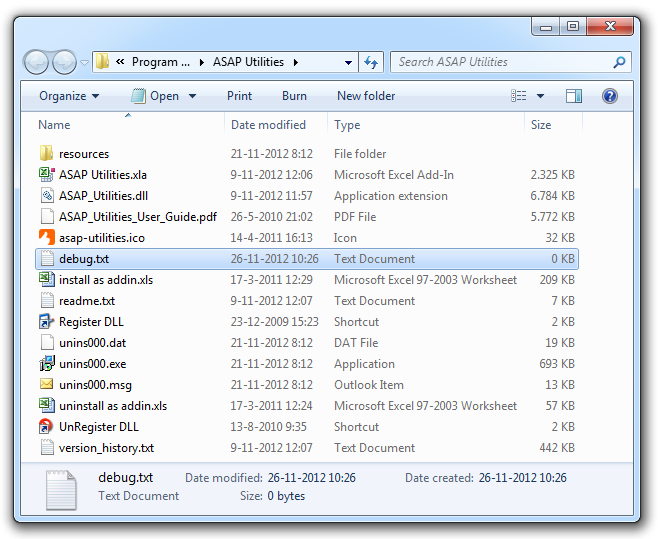This screenshot has height=539, width=659.
Task: Click the Register DLL shortcut icon
Action: pyautogui.click(x=47, y=322)
